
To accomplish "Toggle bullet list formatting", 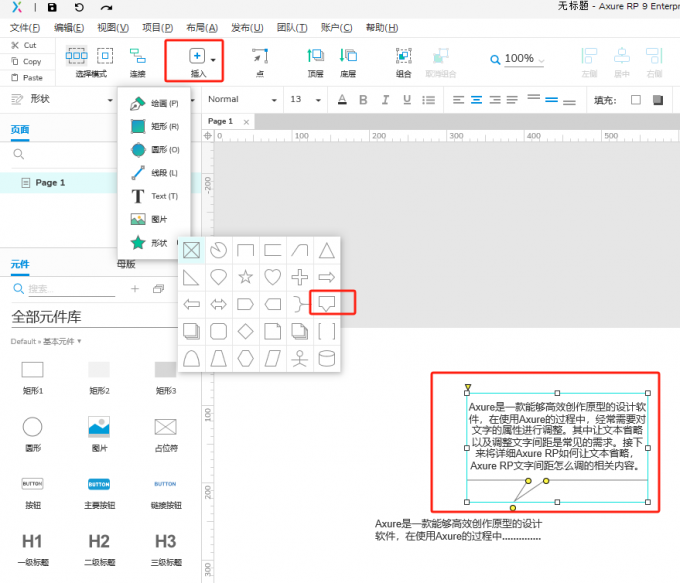I will (x=428, y=100).
